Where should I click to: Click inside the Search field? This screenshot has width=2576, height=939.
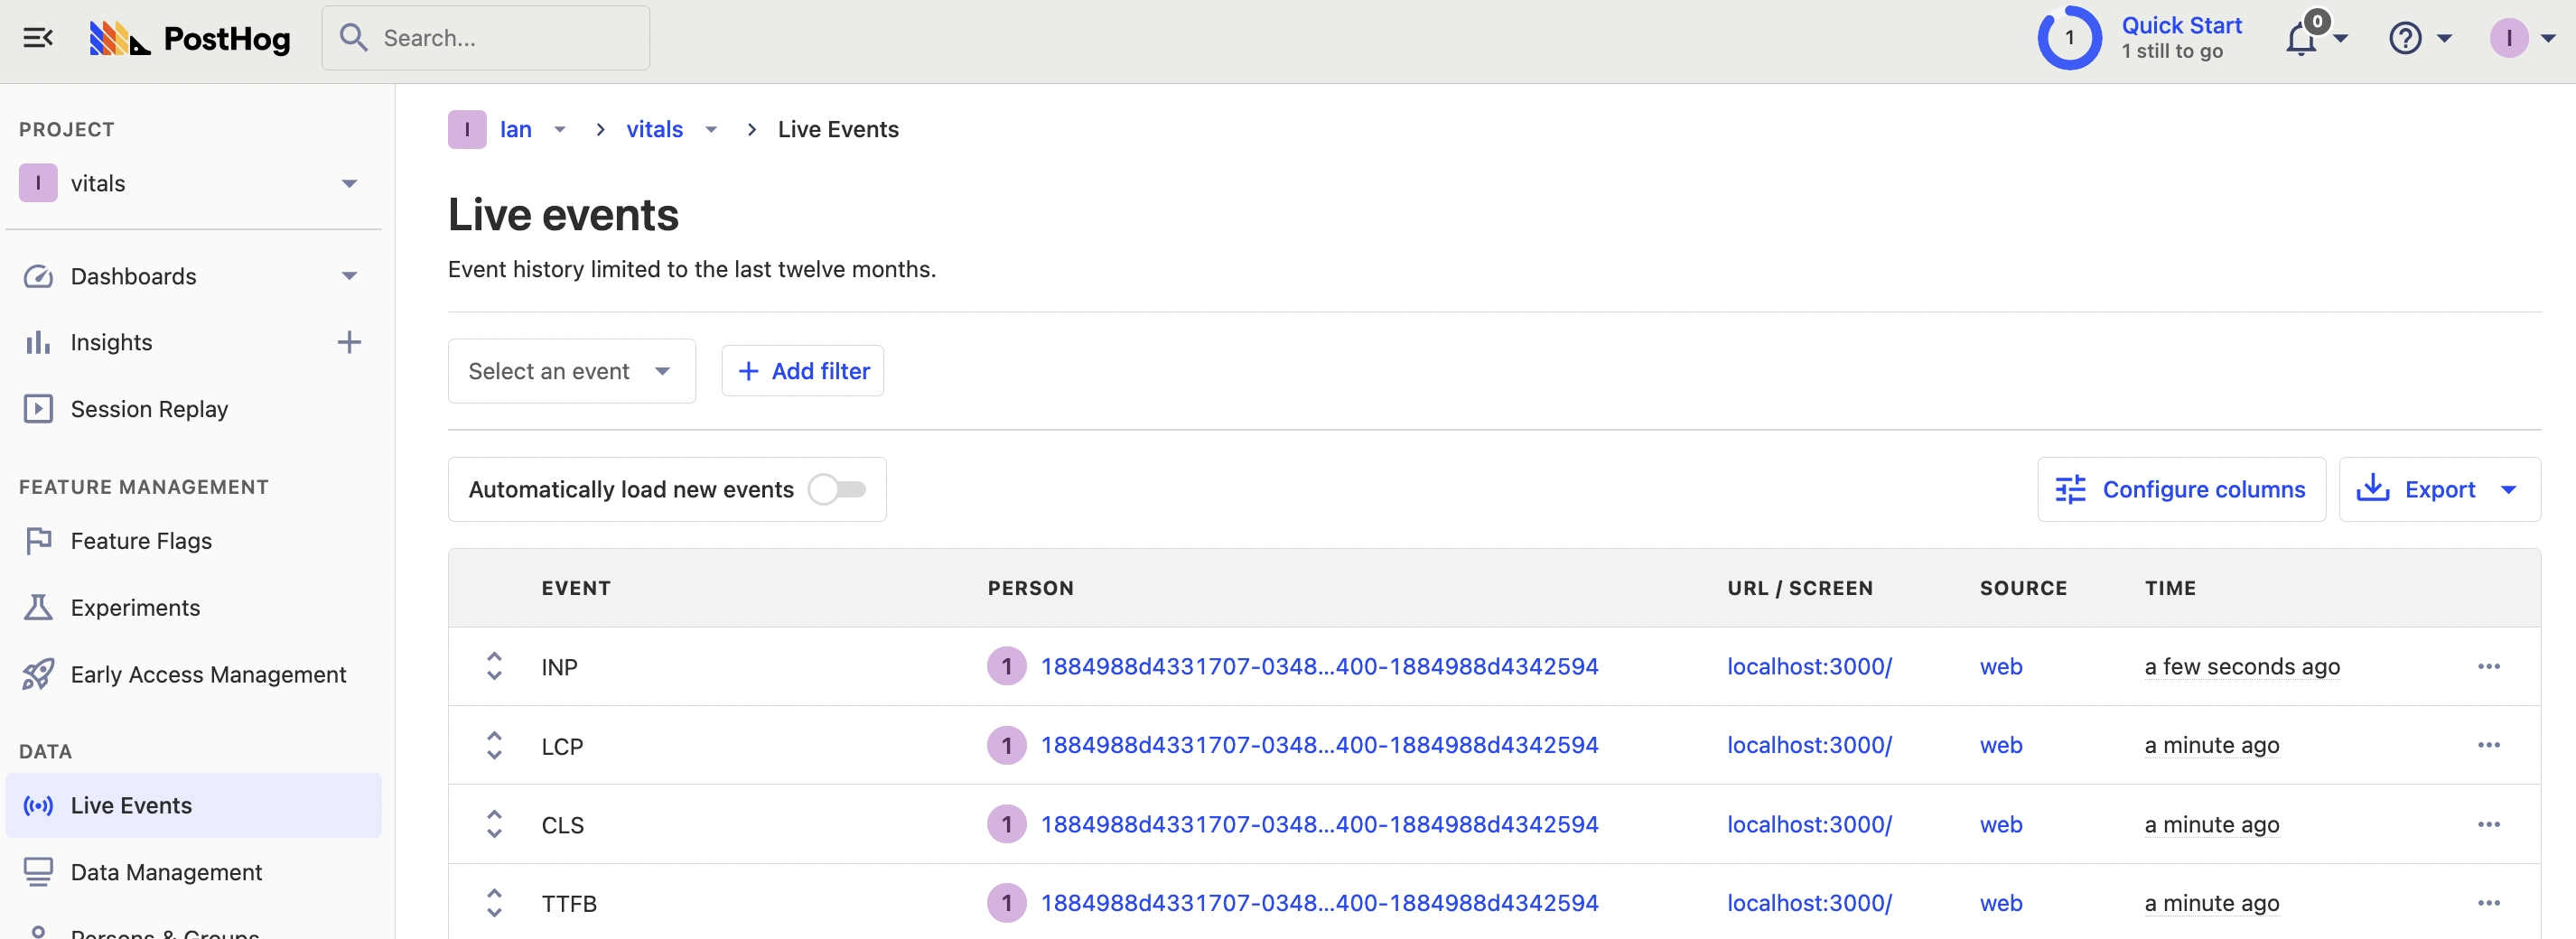tap(486, 38)
